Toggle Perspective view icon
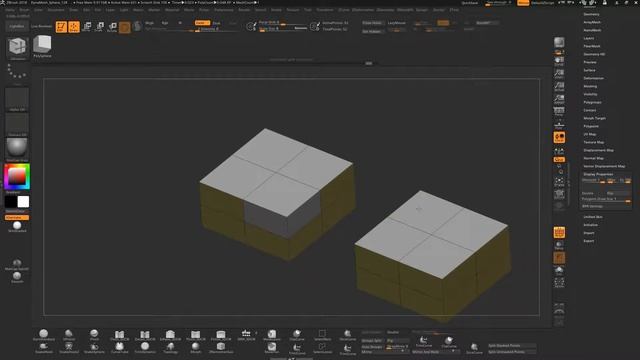This screenshot has height=360, width=640. click(559, 112)
